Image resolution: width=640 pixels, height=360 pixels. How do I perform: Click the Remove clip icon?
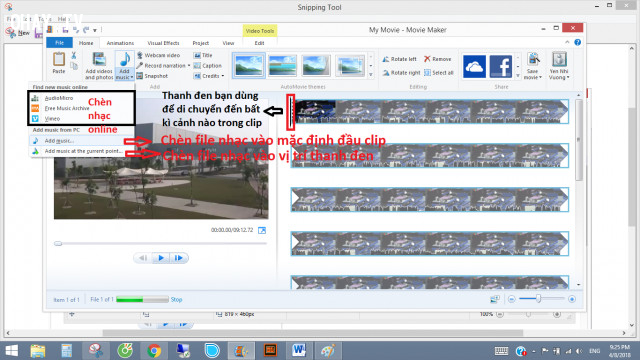click(427, 59)
